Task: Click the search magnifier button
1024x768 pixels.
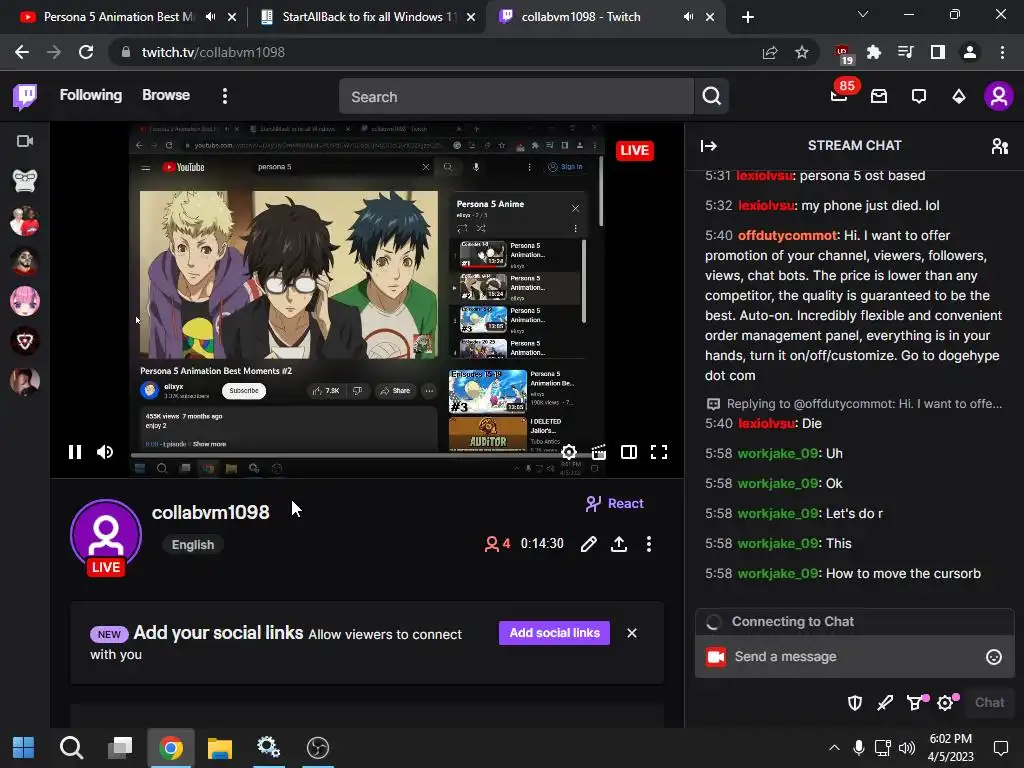Action: click(711, 97)
